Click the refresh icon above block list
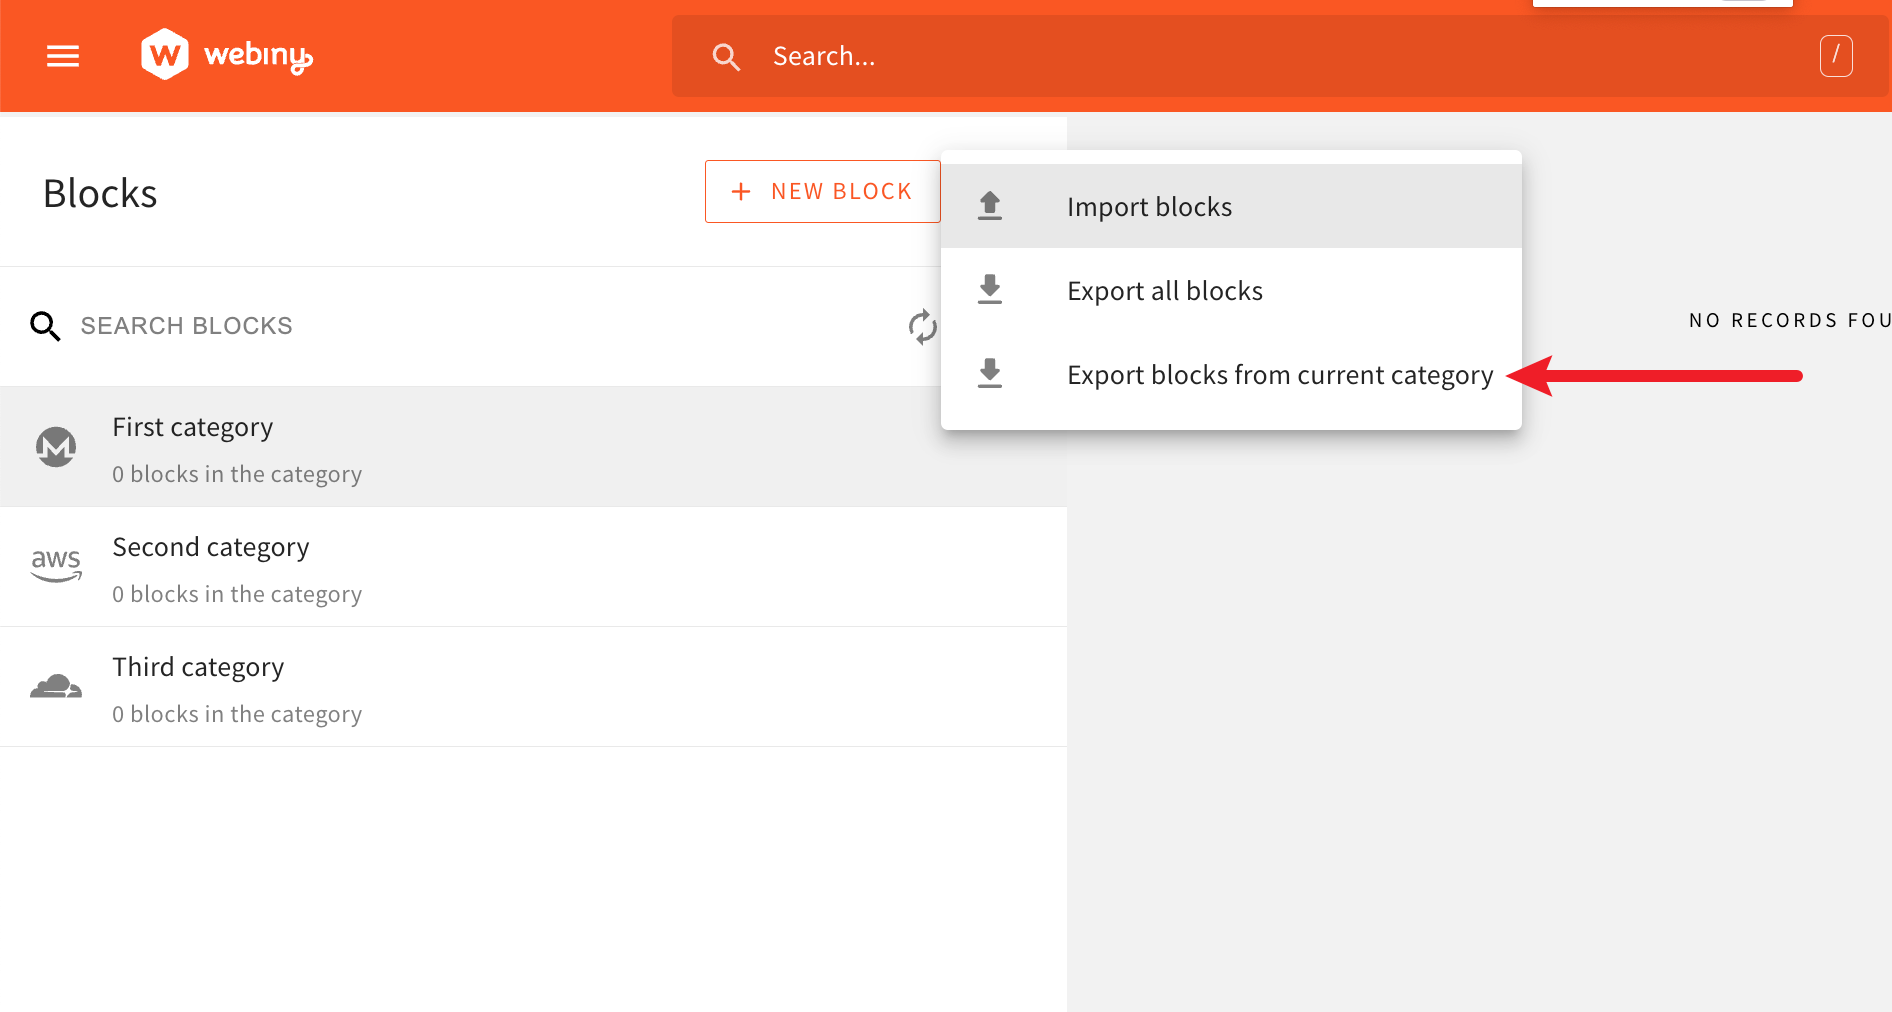Viewport: 1892px width, 1012px height. pos(922,327)
